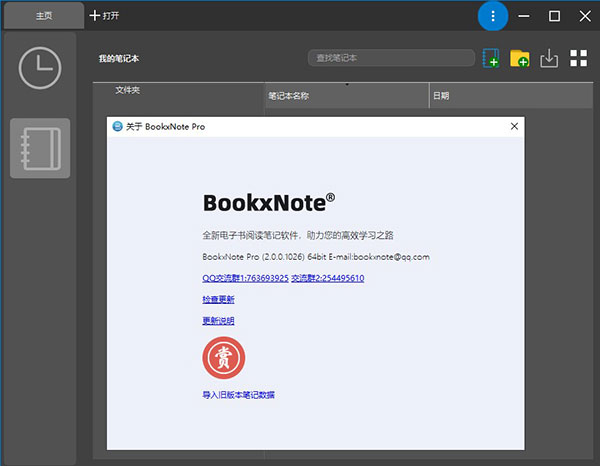Maximize the BookxNote main window
The height and width of the screenshot is (466, 600).
(554, 16)
